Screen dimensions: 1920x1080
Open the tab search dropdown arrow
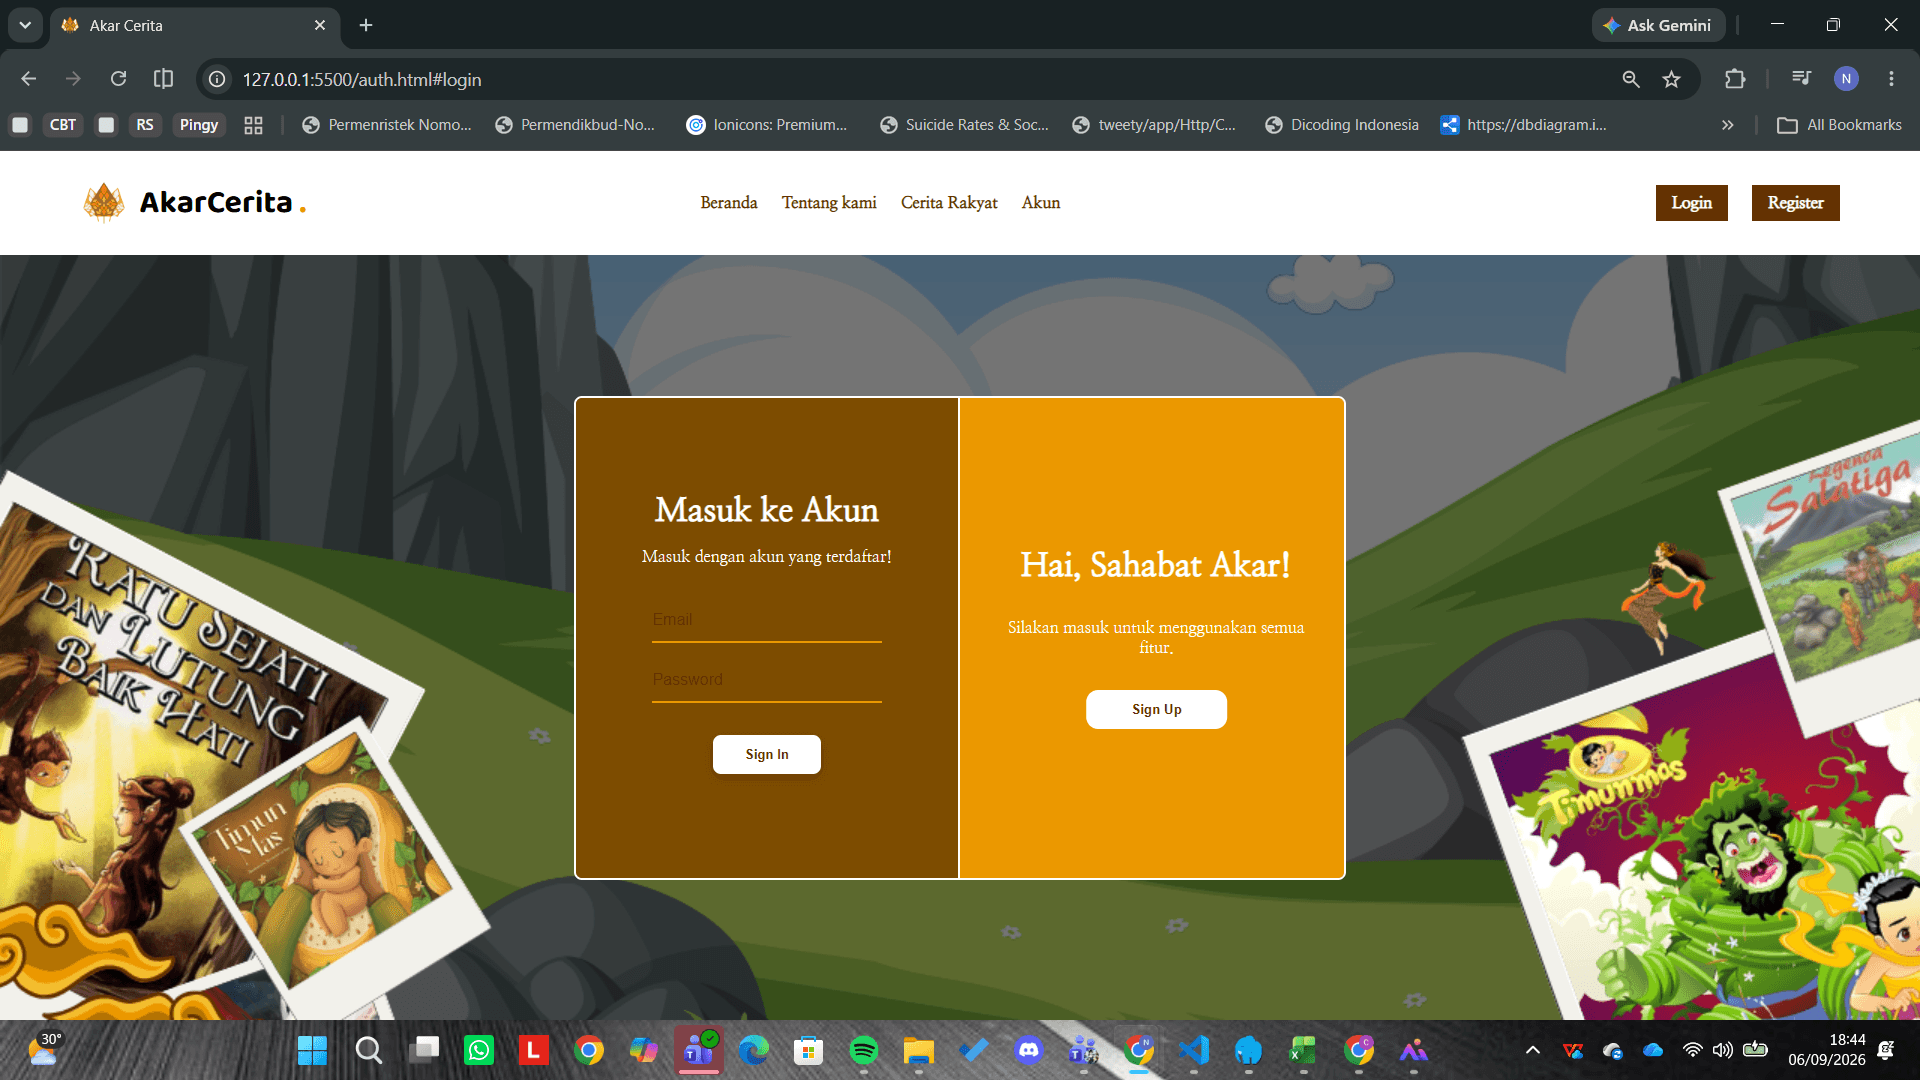click(x=25, y=25)
